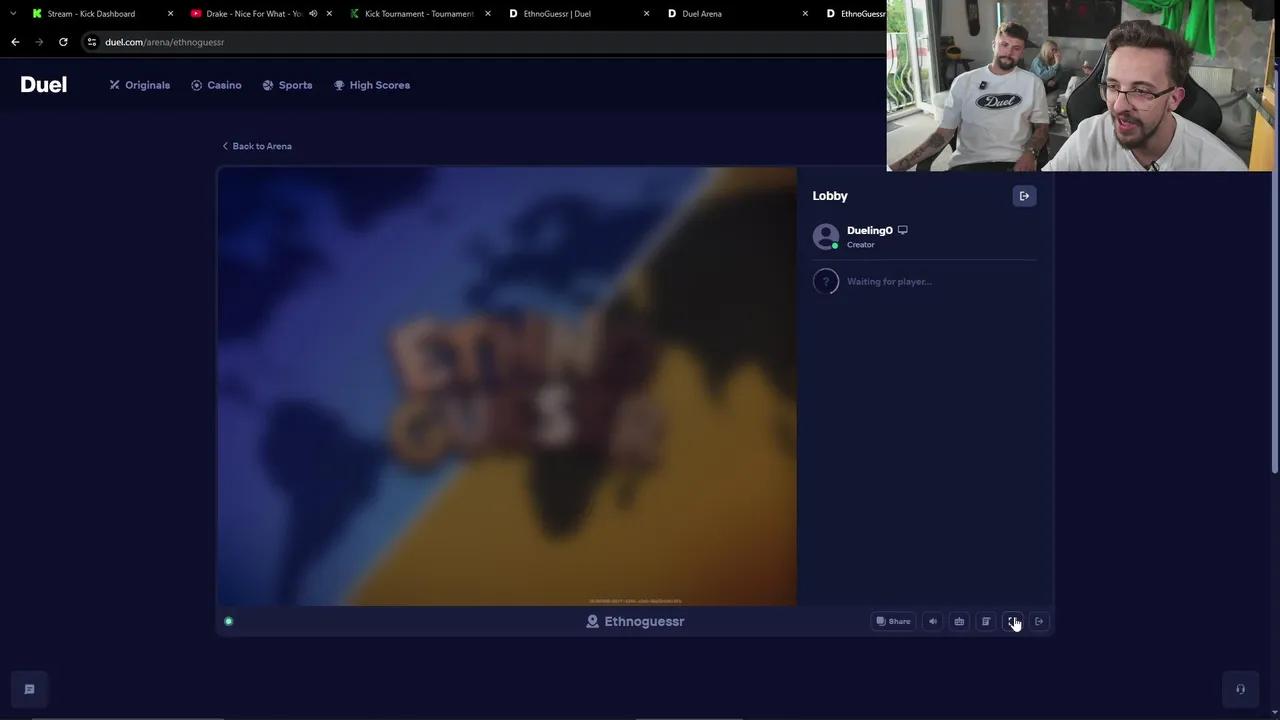Go back in browser history
Viewport: 1280px width, 720px height.
pyautogui.click(x=15, y=42)
